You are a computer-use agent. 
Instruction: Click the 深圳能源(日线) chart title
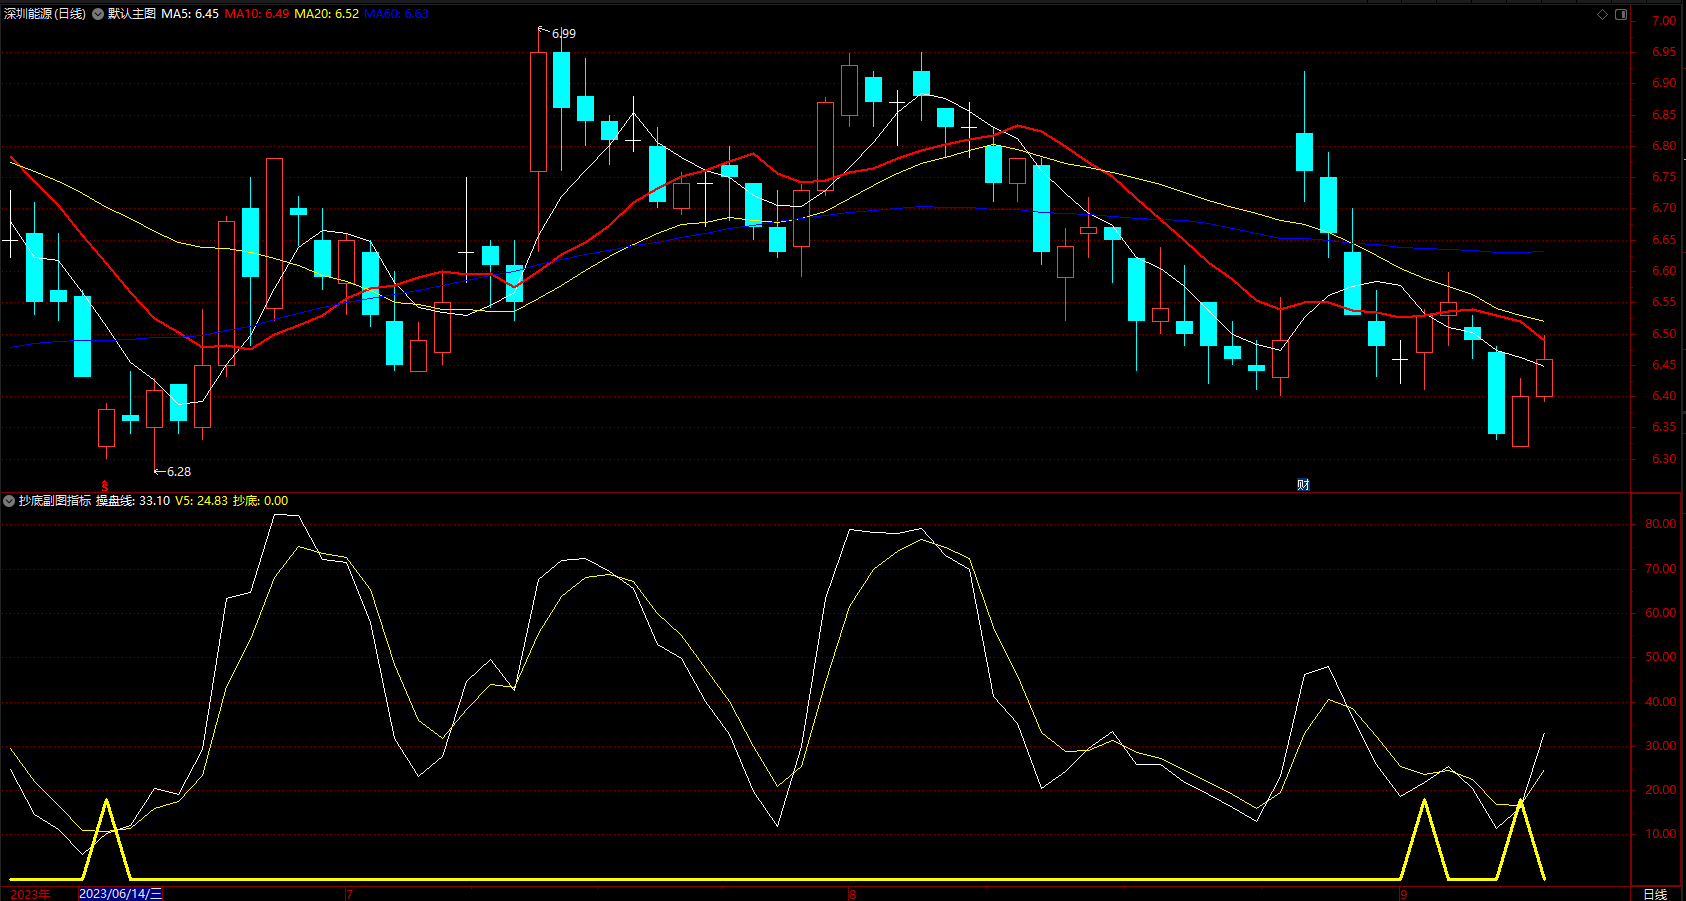(45, 14)
